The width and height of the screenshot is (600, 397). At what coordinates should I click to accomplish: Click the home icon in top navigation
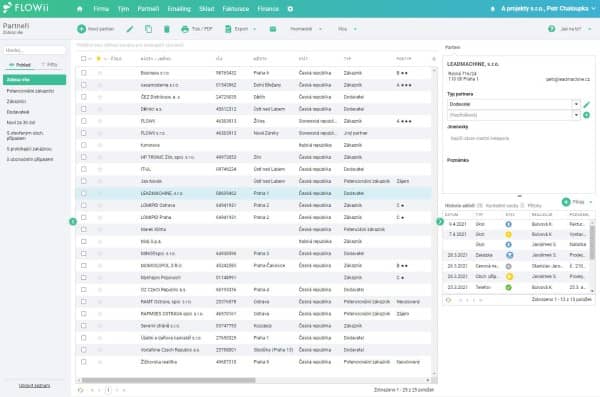(80, 9)
